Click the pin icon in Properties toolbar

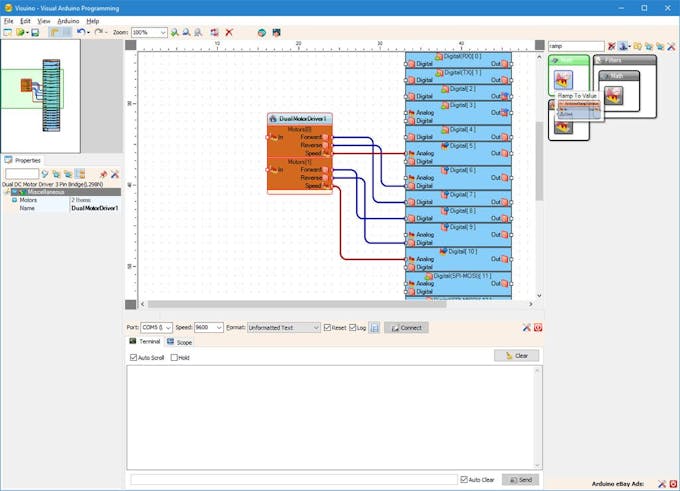coord(103,174)
